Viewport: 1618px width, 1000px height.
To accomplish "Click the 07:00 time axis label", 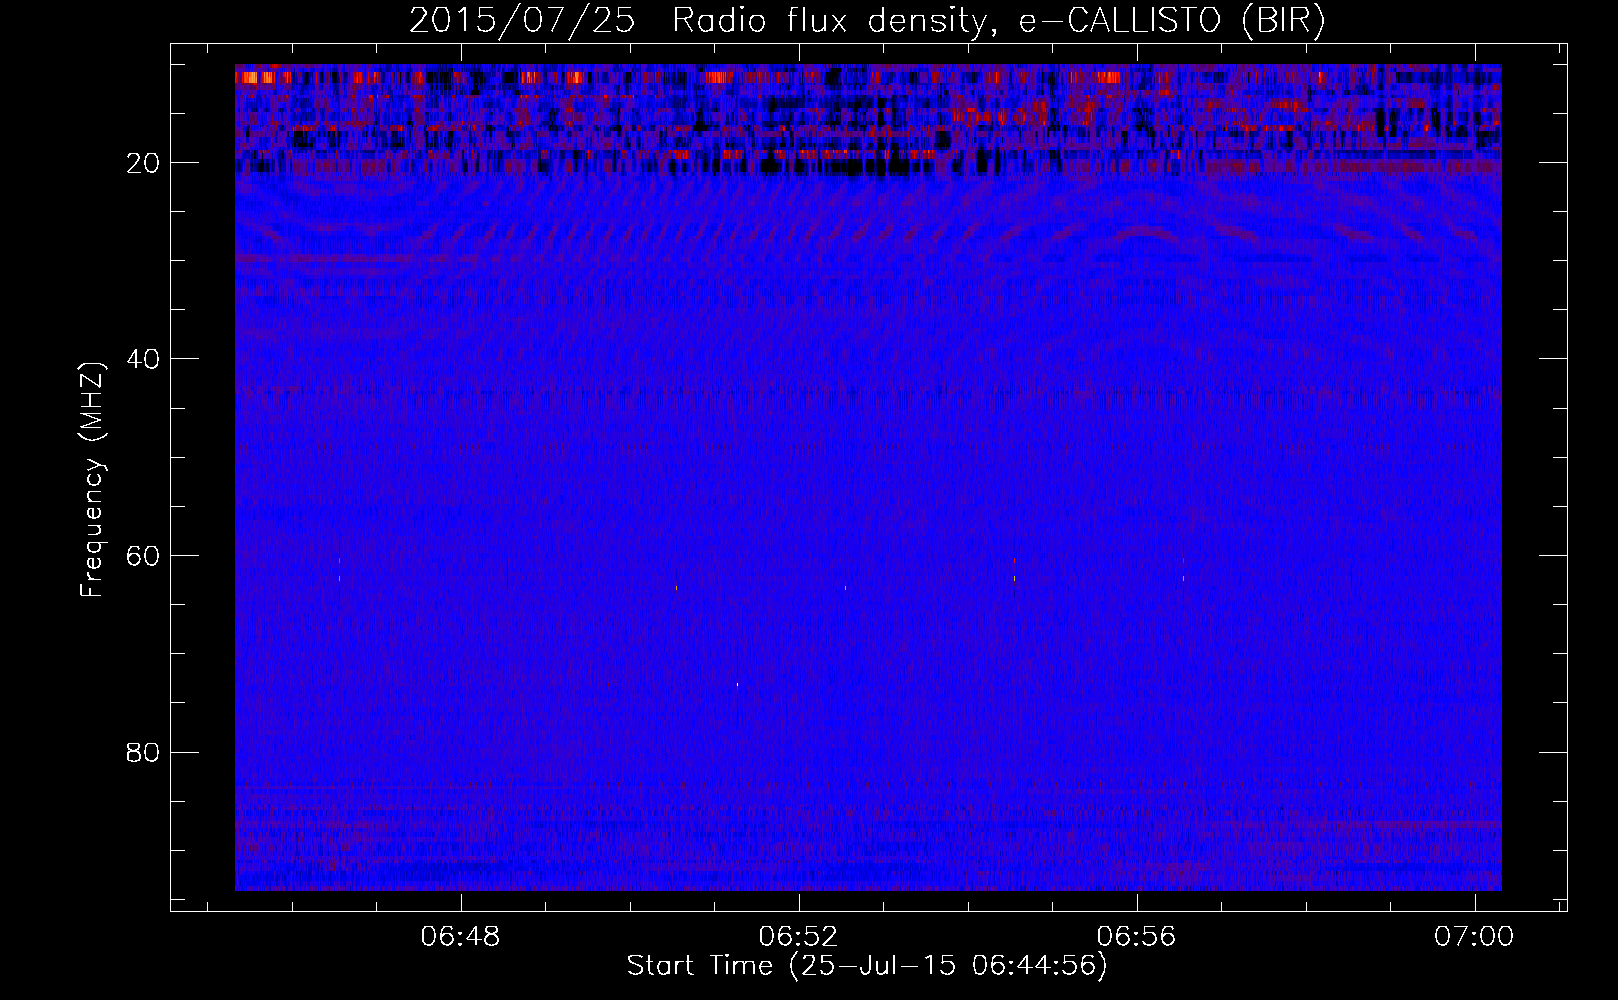I will tap(1475, 937).
